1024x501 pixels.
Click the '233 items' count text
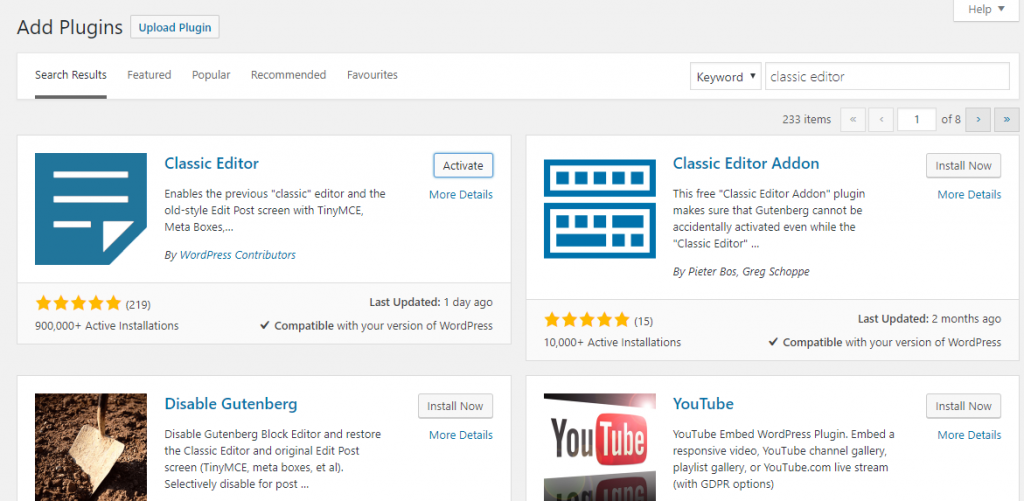pos(807,120)
